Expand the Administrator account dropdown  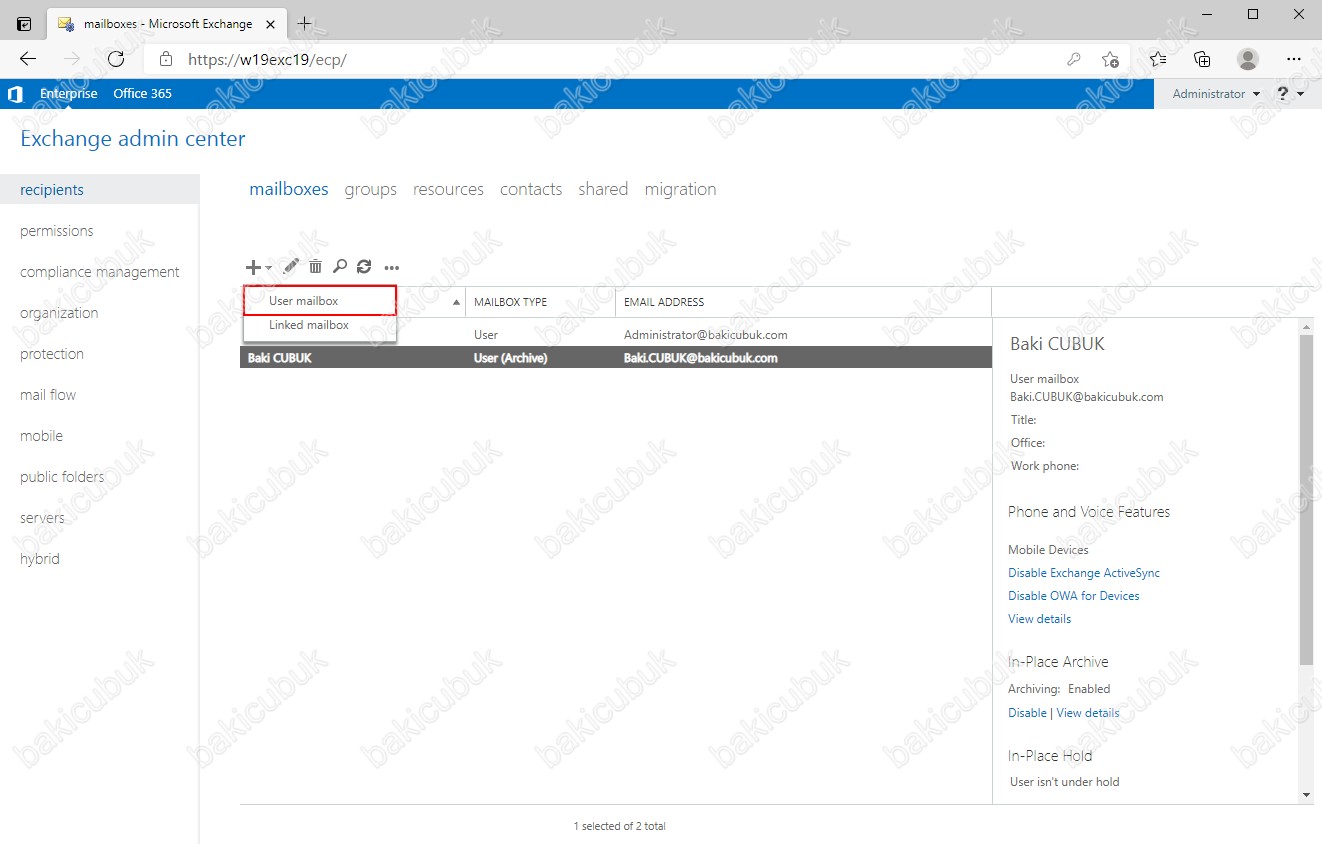pos(1216,94)
